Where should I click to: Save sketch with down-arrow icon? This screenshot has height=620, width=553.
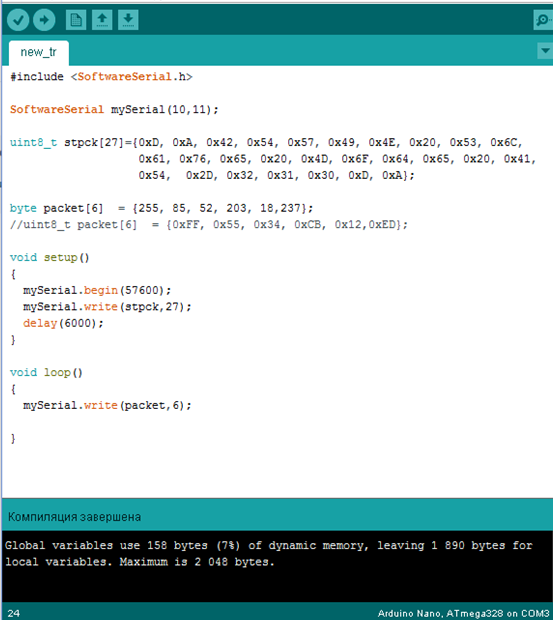click(x=128, y=20)
